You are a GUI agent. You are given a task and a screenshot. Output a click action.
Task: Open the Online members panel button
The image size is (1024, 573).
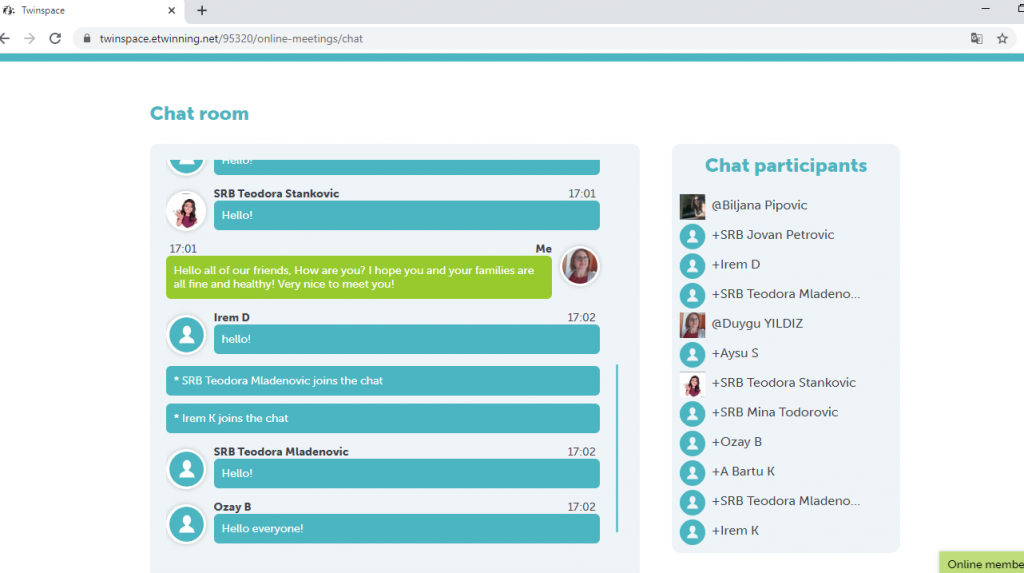984,563
